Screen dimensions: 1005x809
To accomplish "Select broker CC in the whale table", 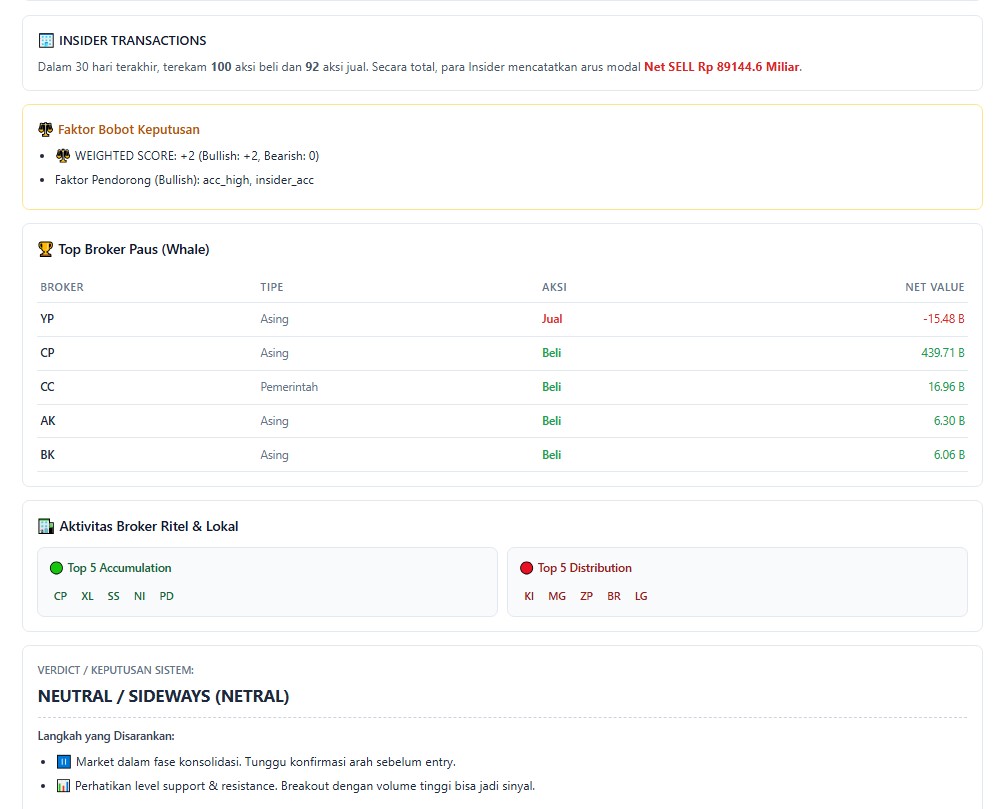I will (x=47, y=387).
